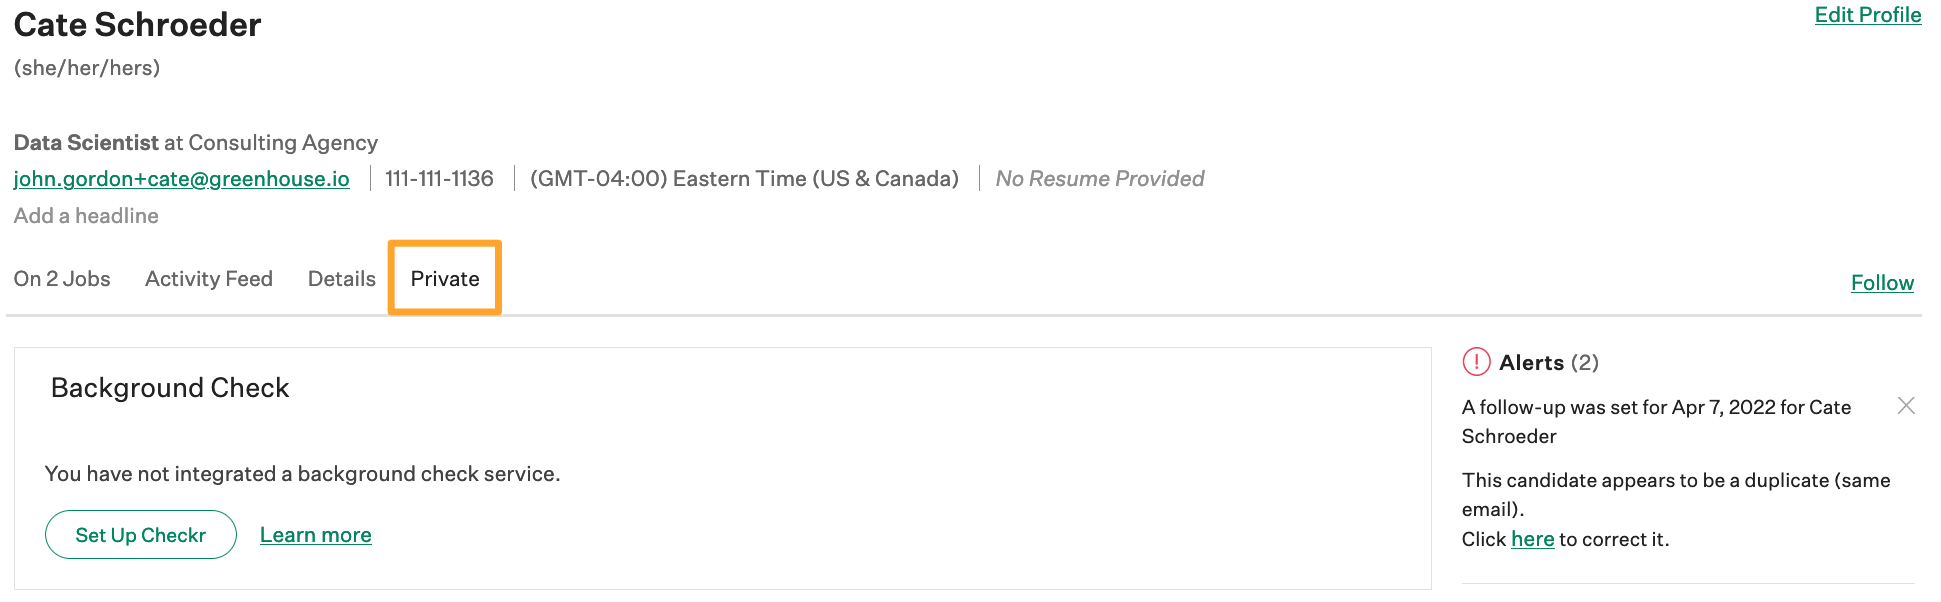The height and width of the screenshot is (602, 1941).
Task: Click the red Alerts exclamation icon
Action: pyautogui.click(x=1476, y=362)
